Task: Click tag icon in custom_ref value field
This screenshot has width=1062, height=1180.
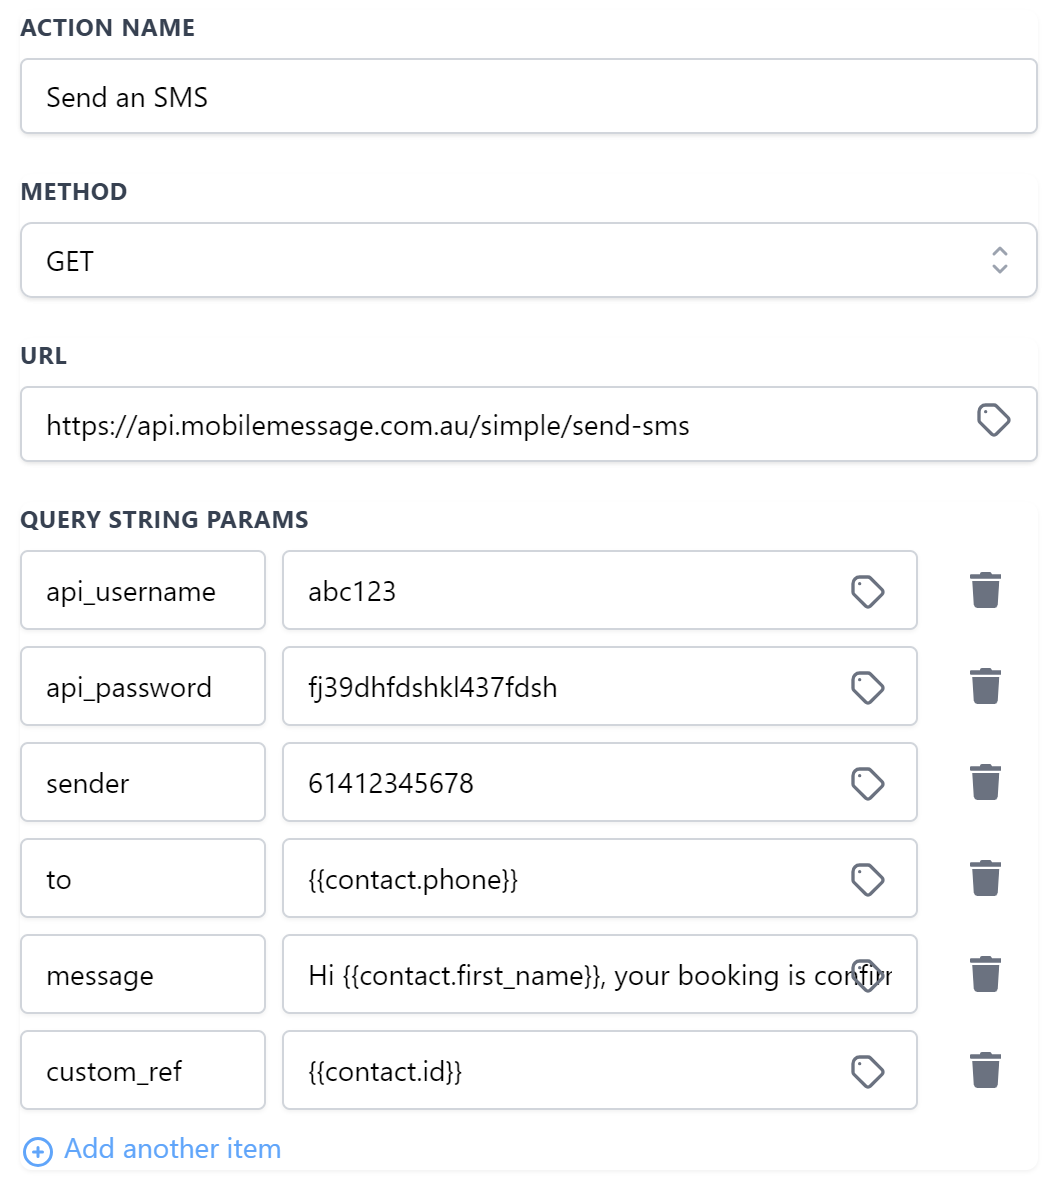Action: tap(867, 1071)
